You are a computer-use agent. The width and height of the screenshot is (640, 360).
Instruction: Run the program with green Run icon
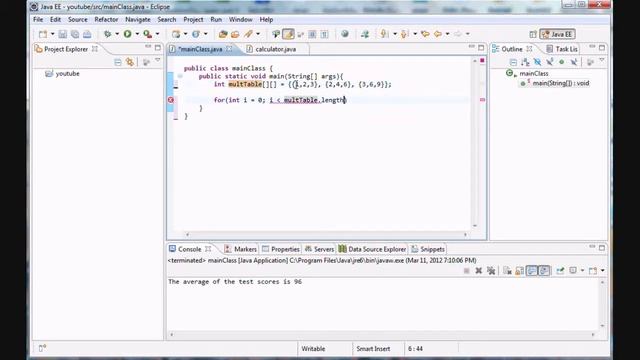click(x=127, y=34)
